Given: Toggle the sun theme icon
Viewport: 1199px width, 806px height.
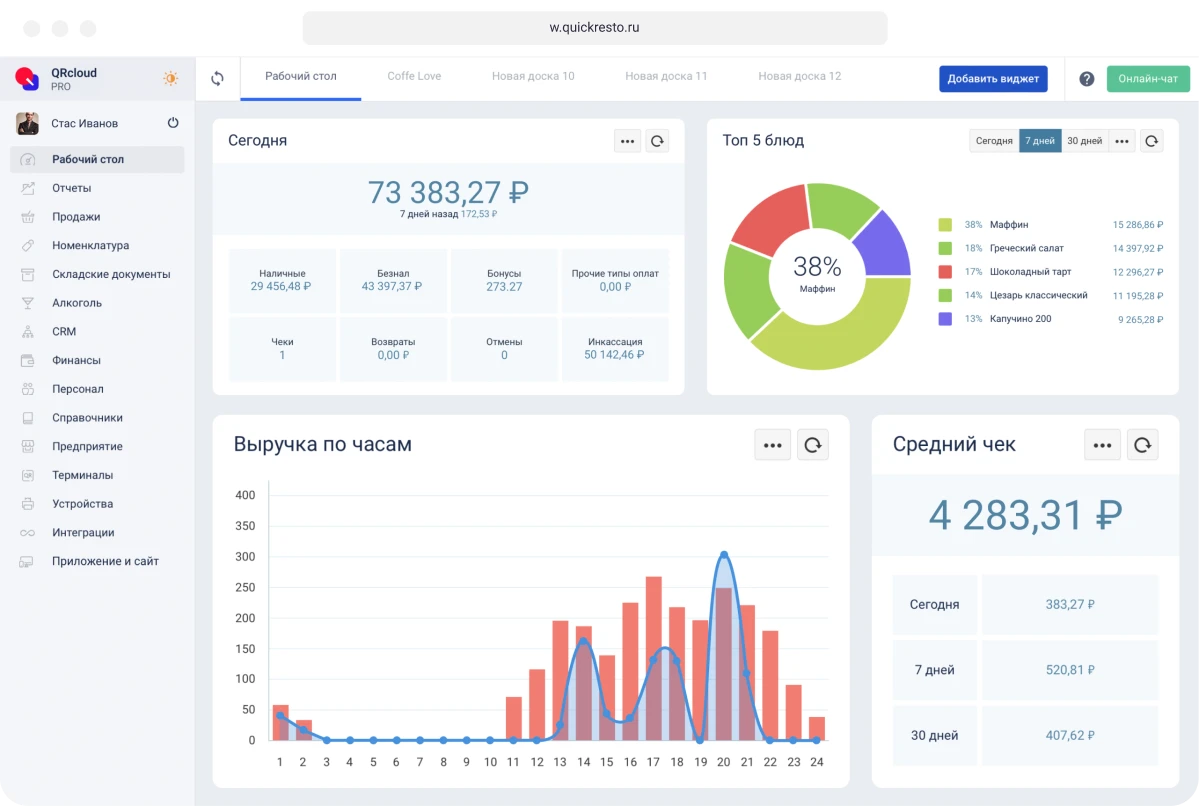Looking at the screenshot, I should tap(171, 79).
